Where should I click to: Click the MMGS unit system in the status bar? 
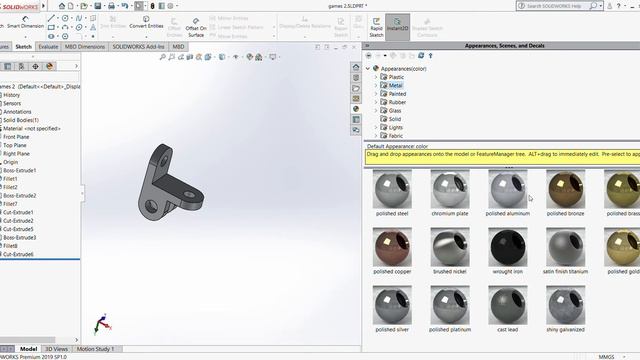pyautogui.click(x=606, y=357)
